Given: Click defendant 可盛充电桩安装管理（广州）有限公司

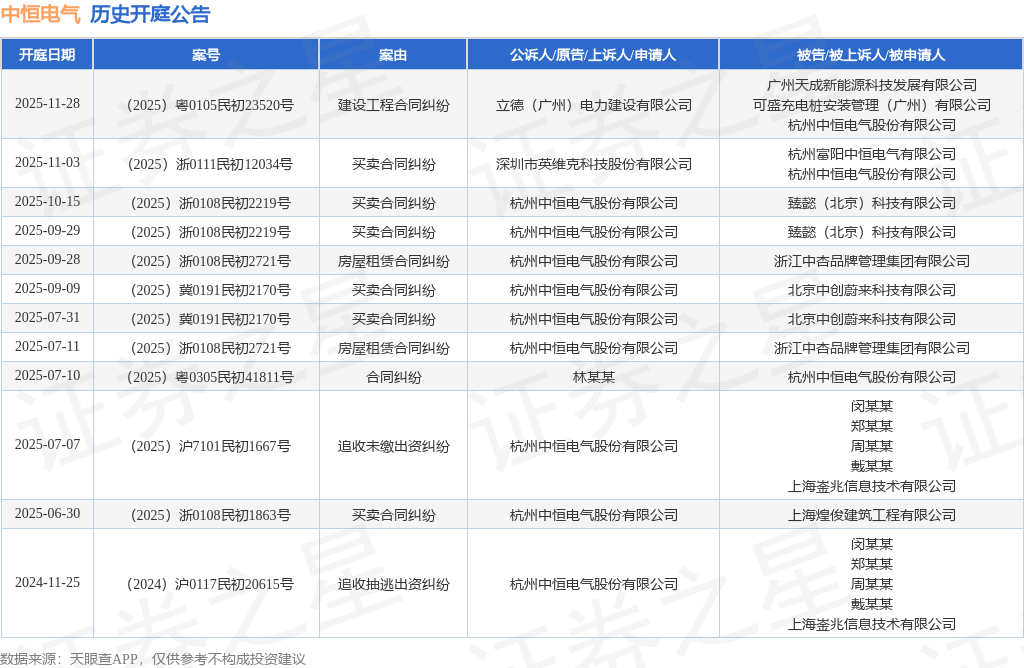Looking at the screenshot, I should point(871,105).
